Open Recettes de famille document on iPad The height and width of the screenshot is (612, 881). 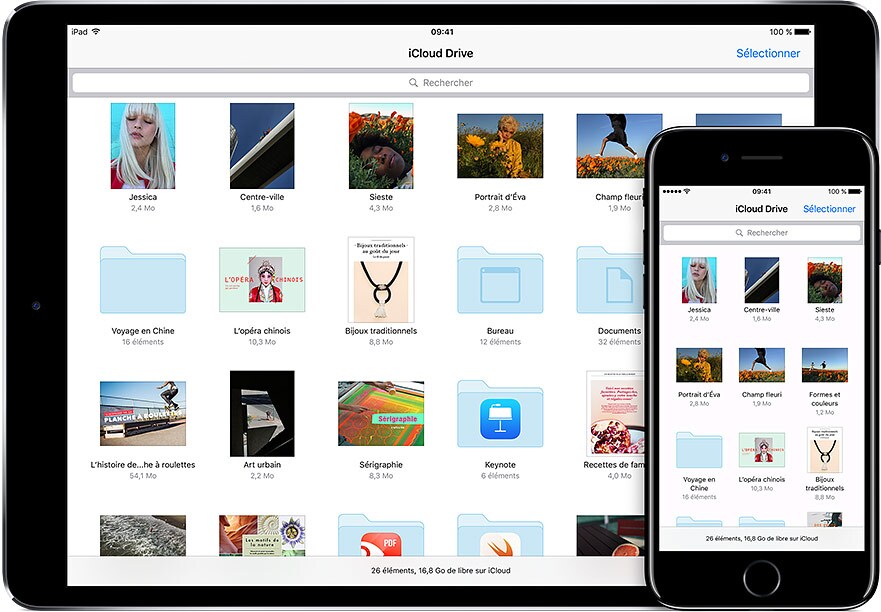pos(615,414)
